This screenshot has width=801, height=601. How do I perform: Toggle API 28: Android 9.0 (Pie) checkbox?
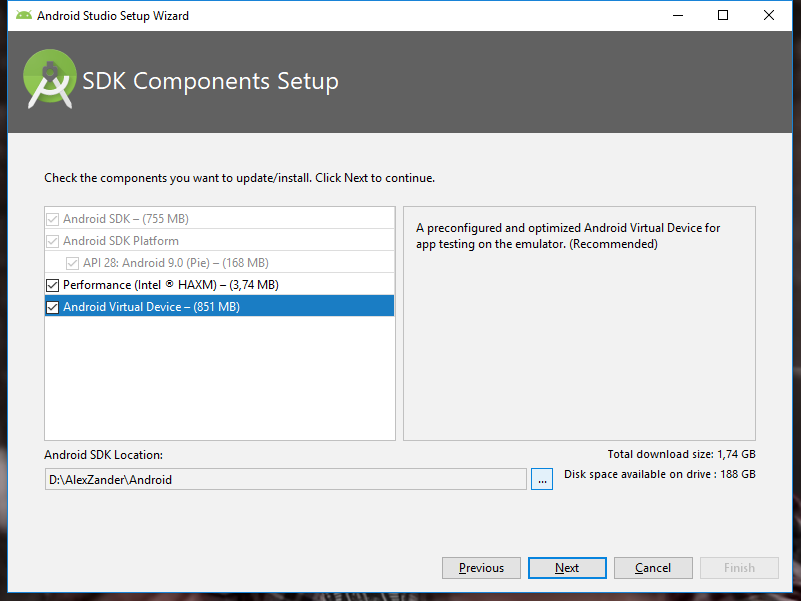tap(73, 263)
